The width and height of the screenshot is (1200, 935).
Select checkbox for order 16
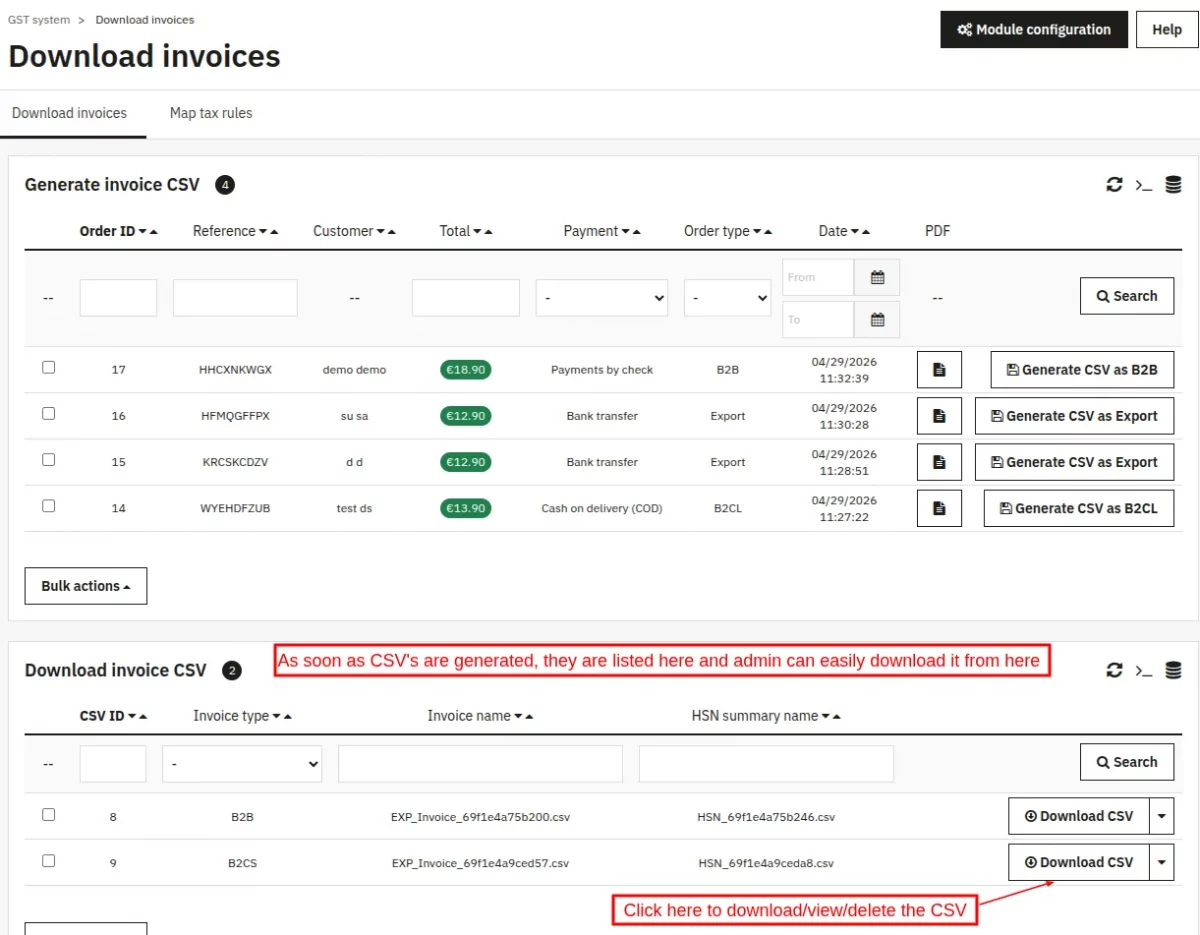tap(48, 413)
